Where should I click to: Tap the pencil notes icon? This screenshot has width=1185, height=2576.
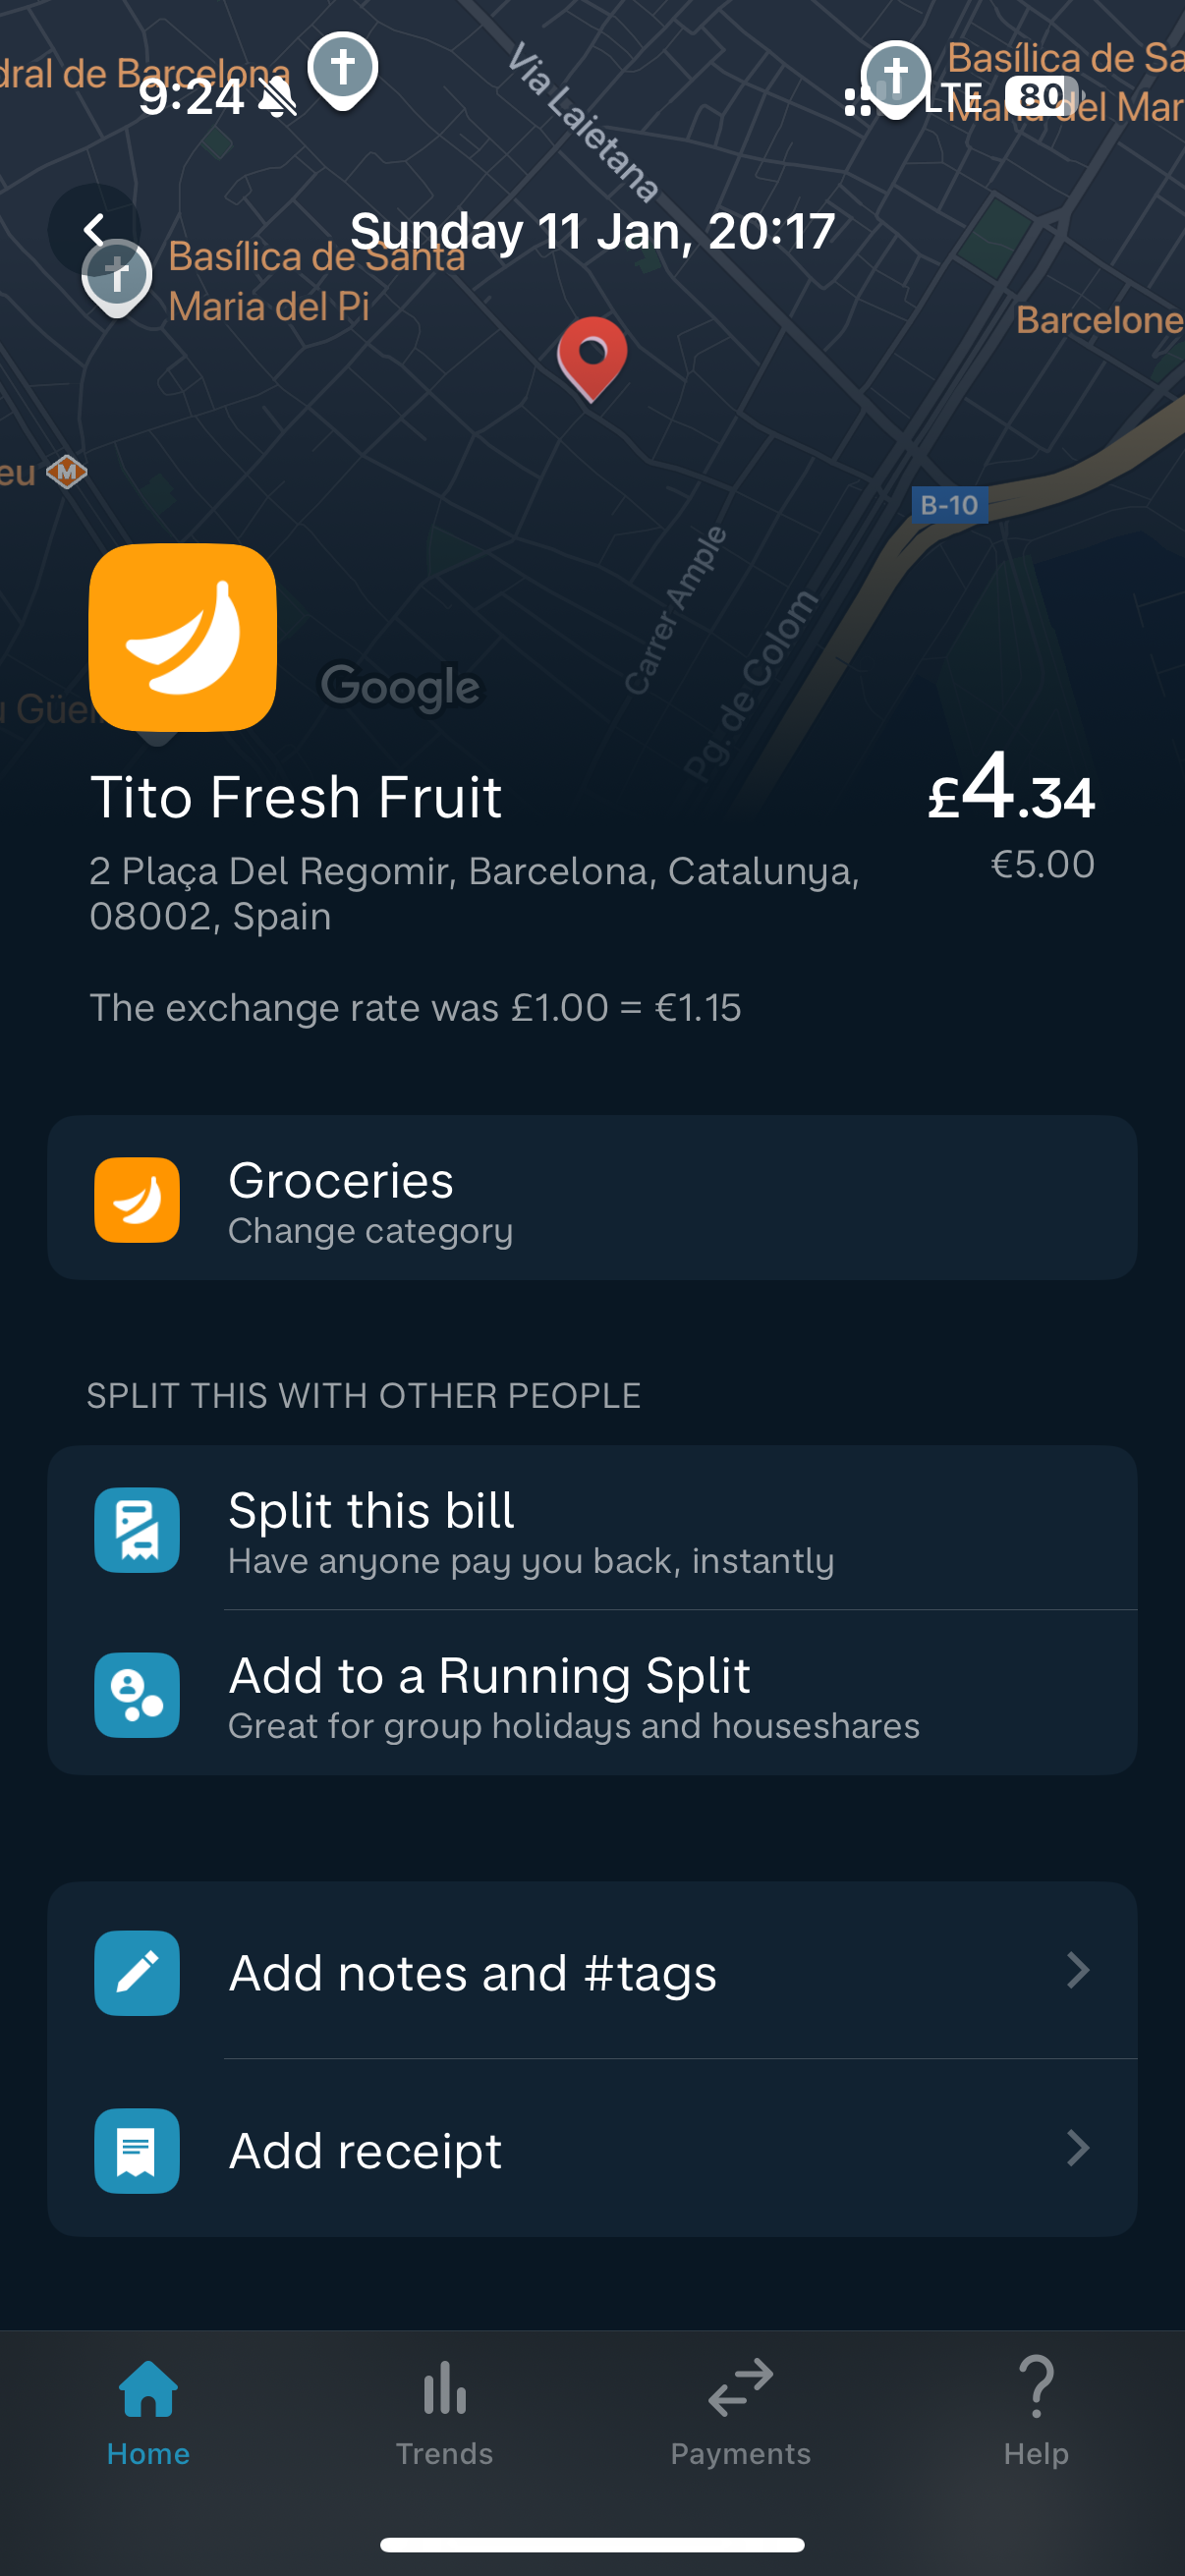(137, 1972)
